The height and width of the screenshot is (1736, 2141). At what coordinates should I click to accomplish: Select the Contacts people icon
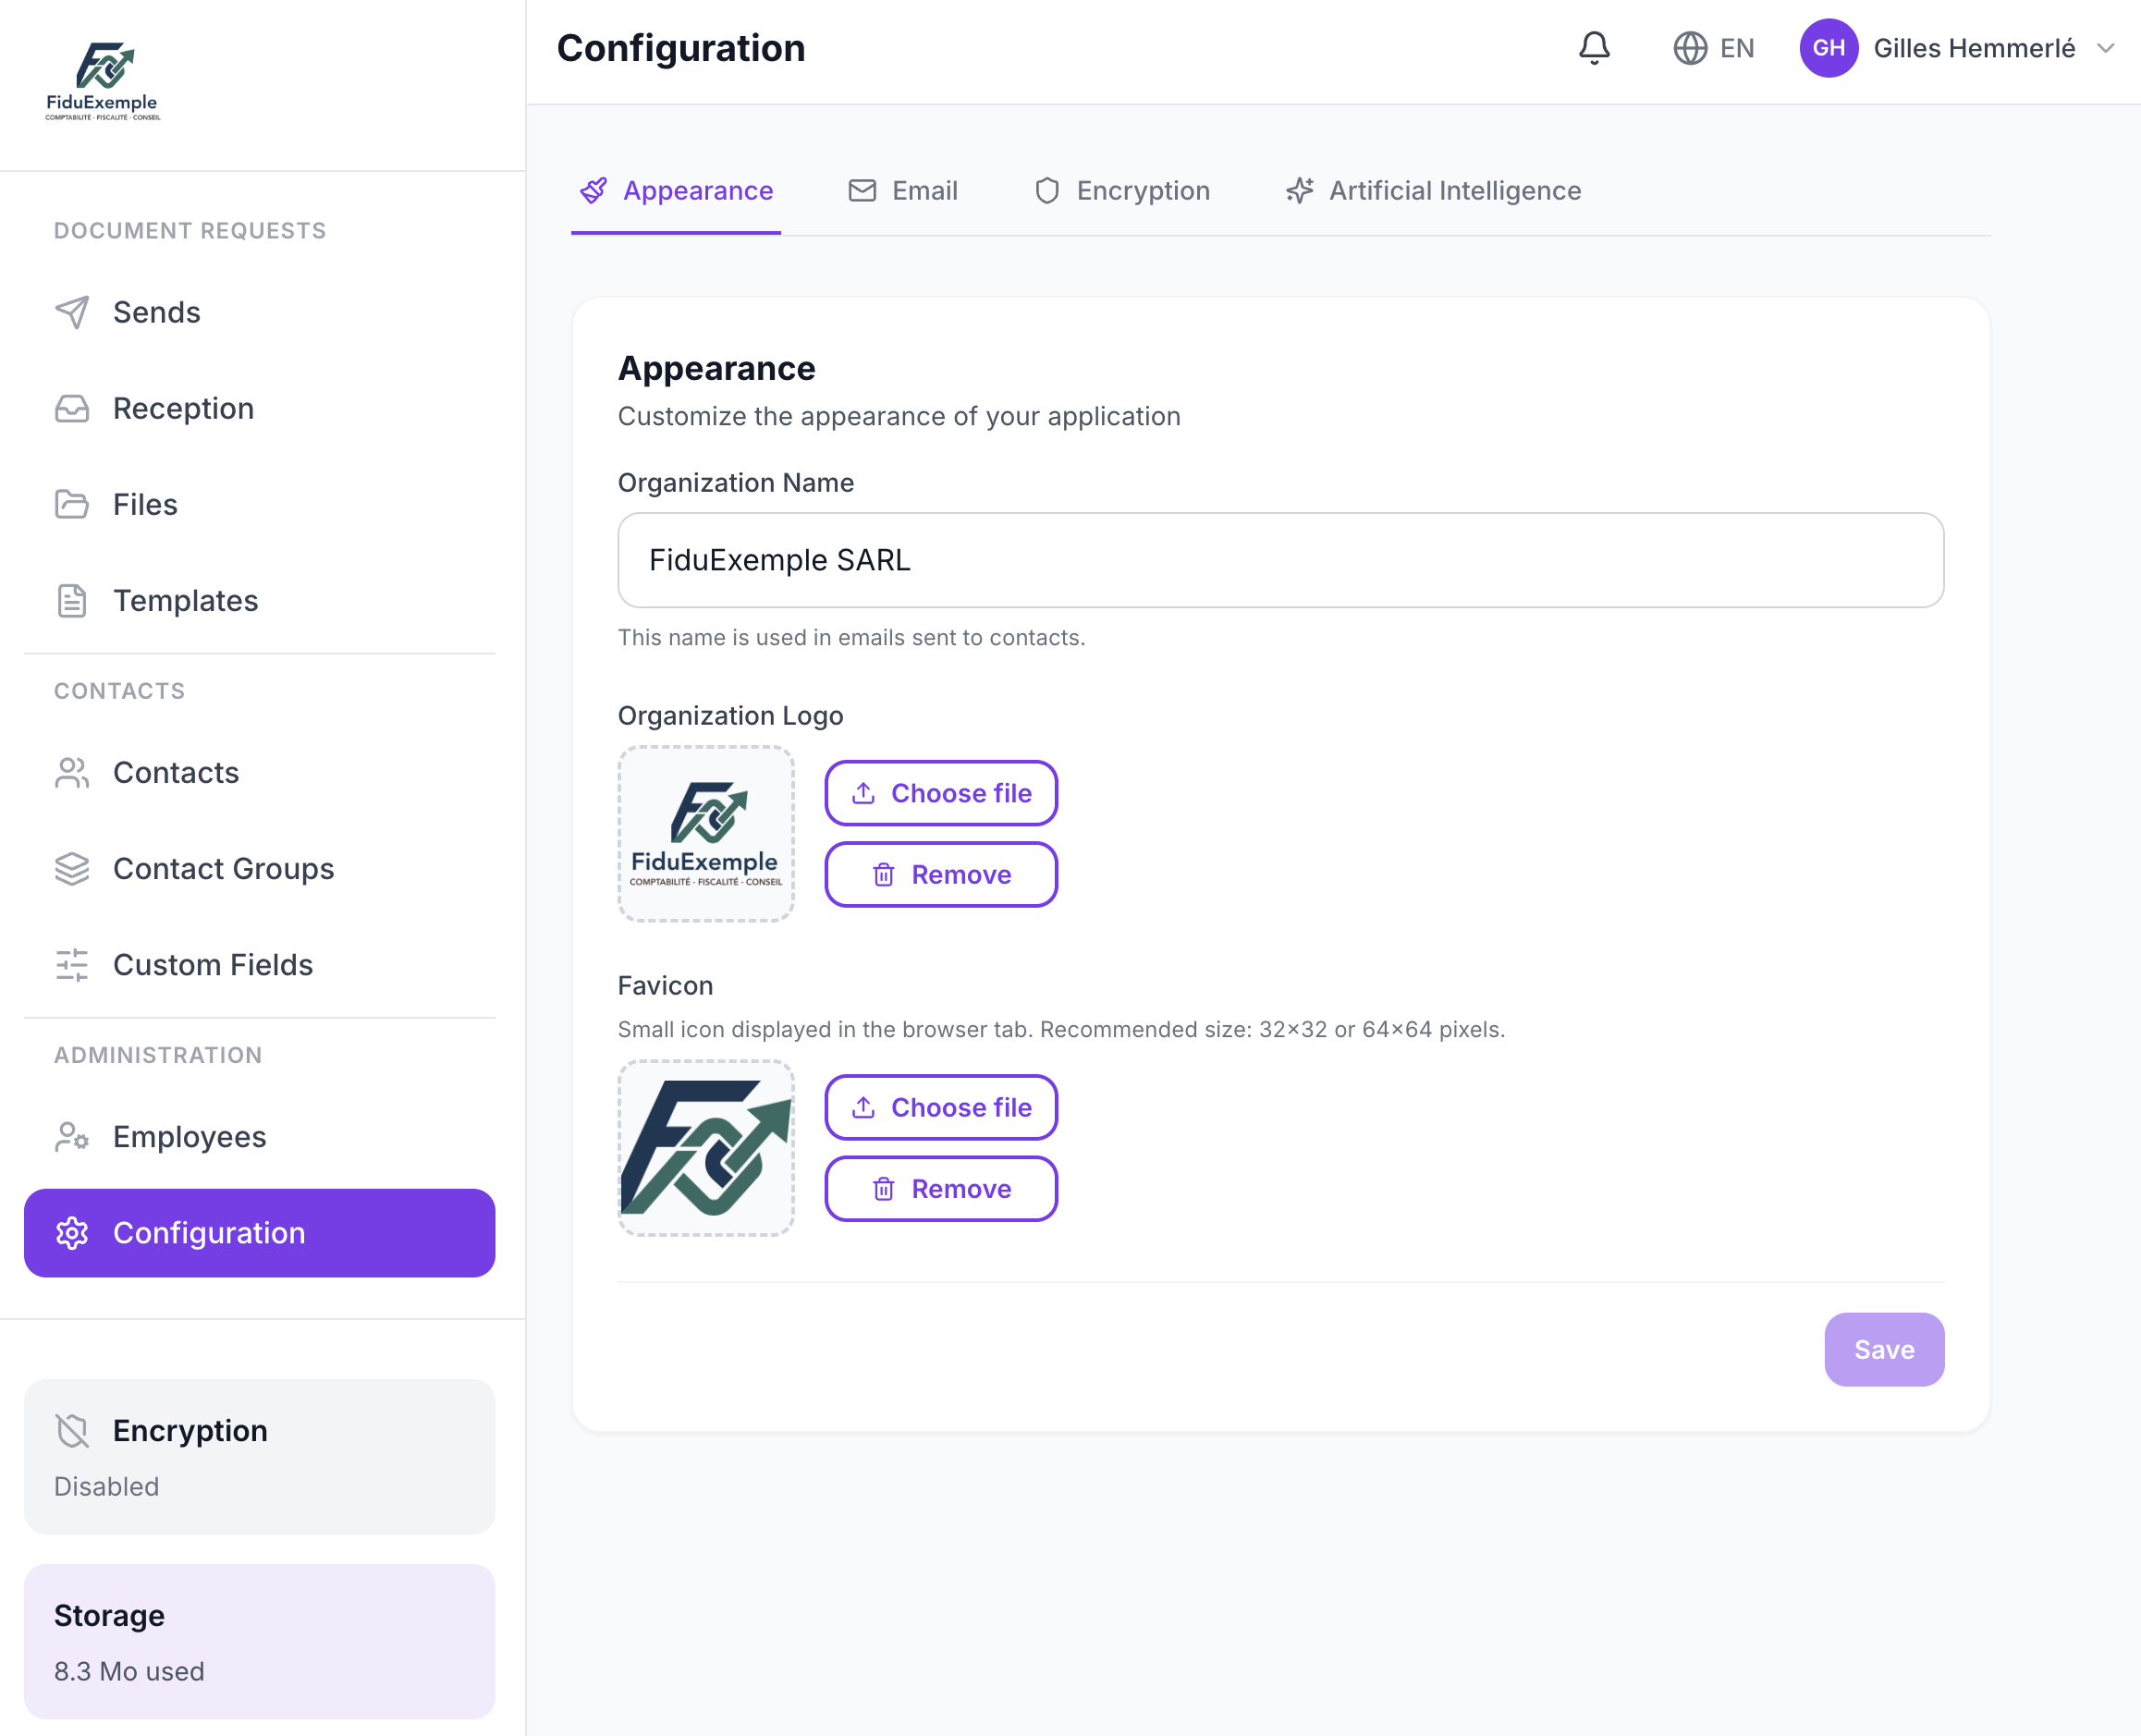(x=70, y=772)
